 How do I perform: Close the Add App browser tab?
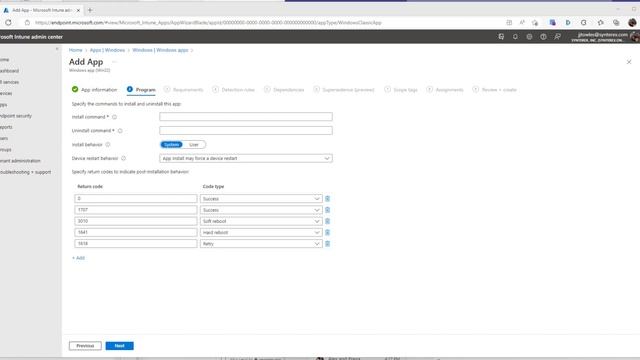[78, 10]
